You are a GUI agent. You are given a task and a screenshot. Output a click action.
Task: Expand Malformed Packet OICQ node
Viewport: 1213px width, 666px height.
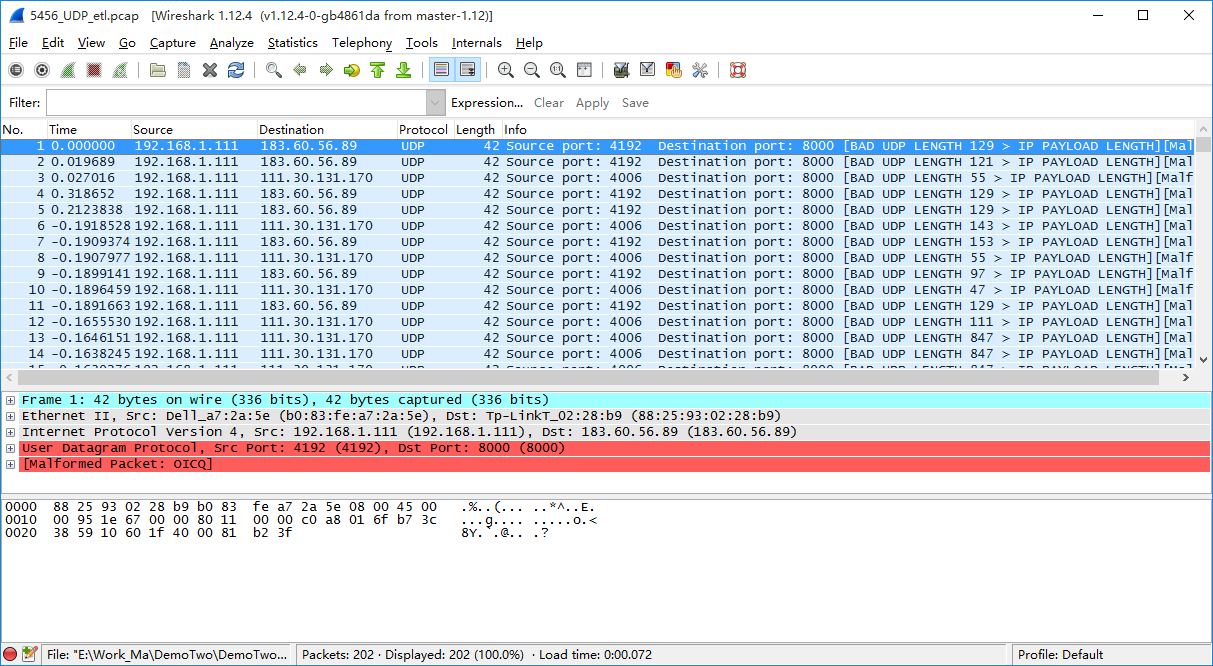tap(10, 464)
